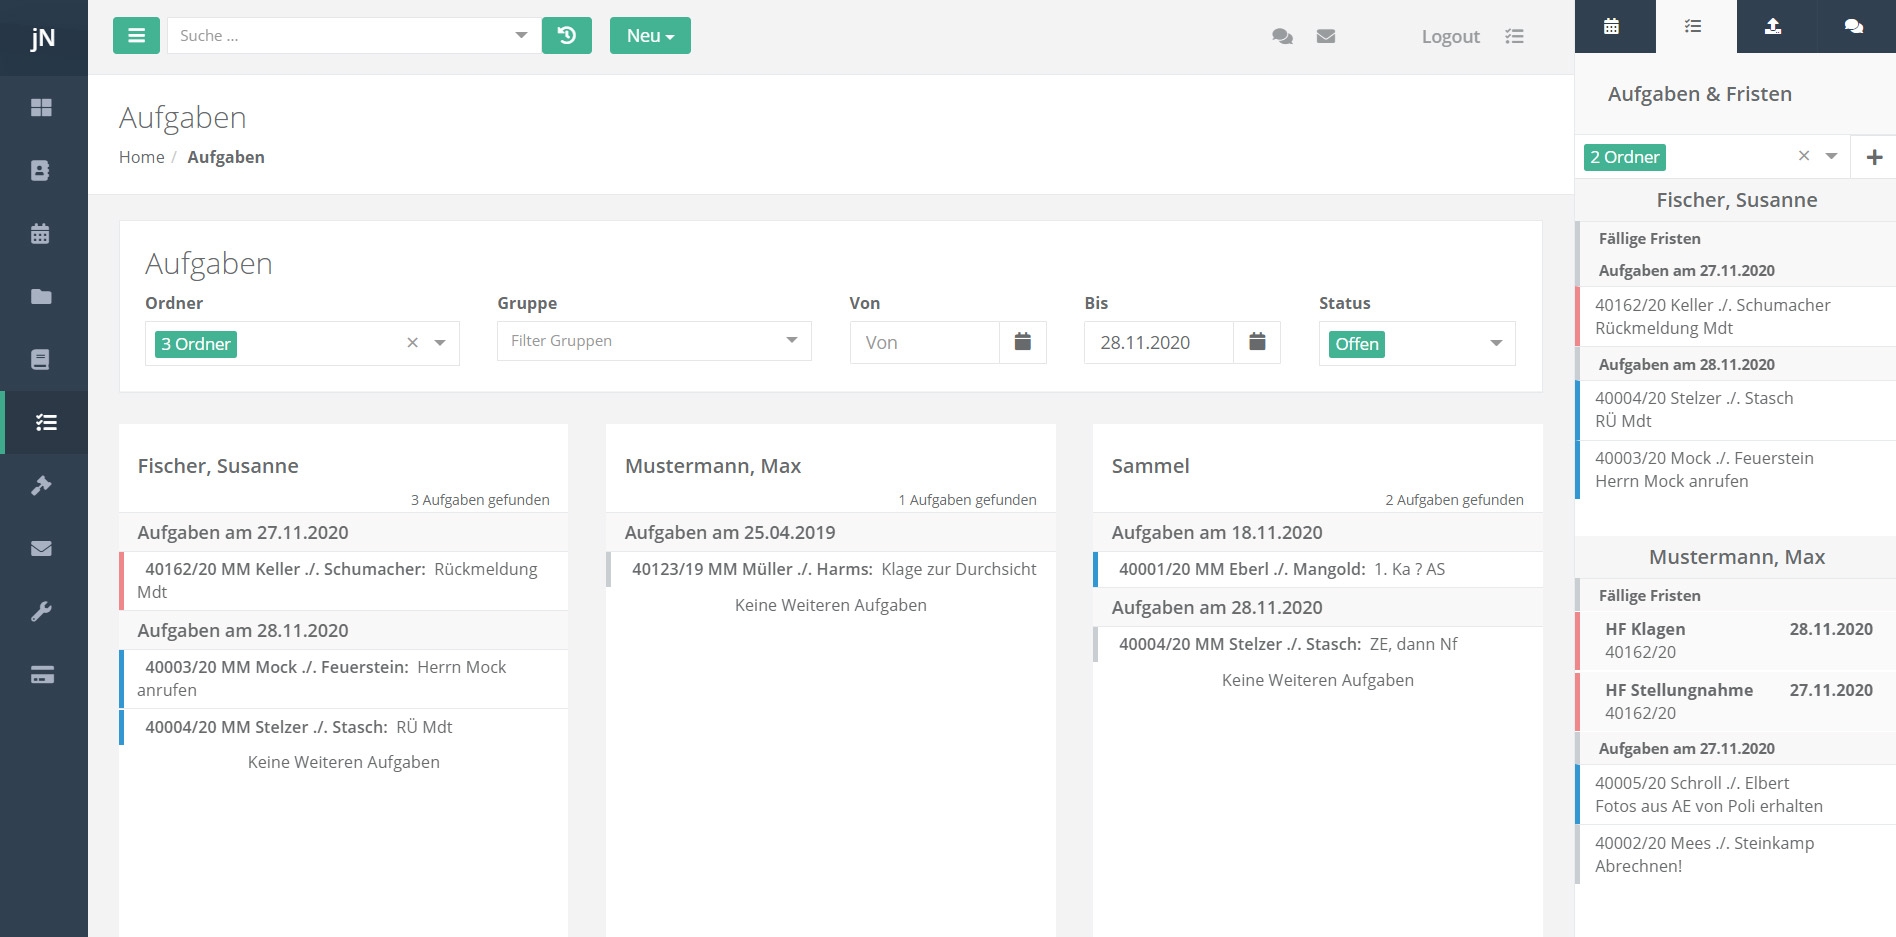Expand the 2 Ordner dropdown arrow

(1831, 156)
